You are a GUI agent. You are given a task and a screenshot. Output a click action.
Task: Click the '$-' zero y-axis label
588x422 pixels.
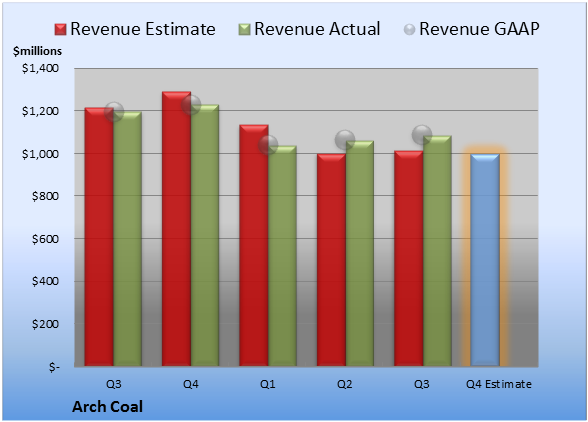[x=54, y=367]
